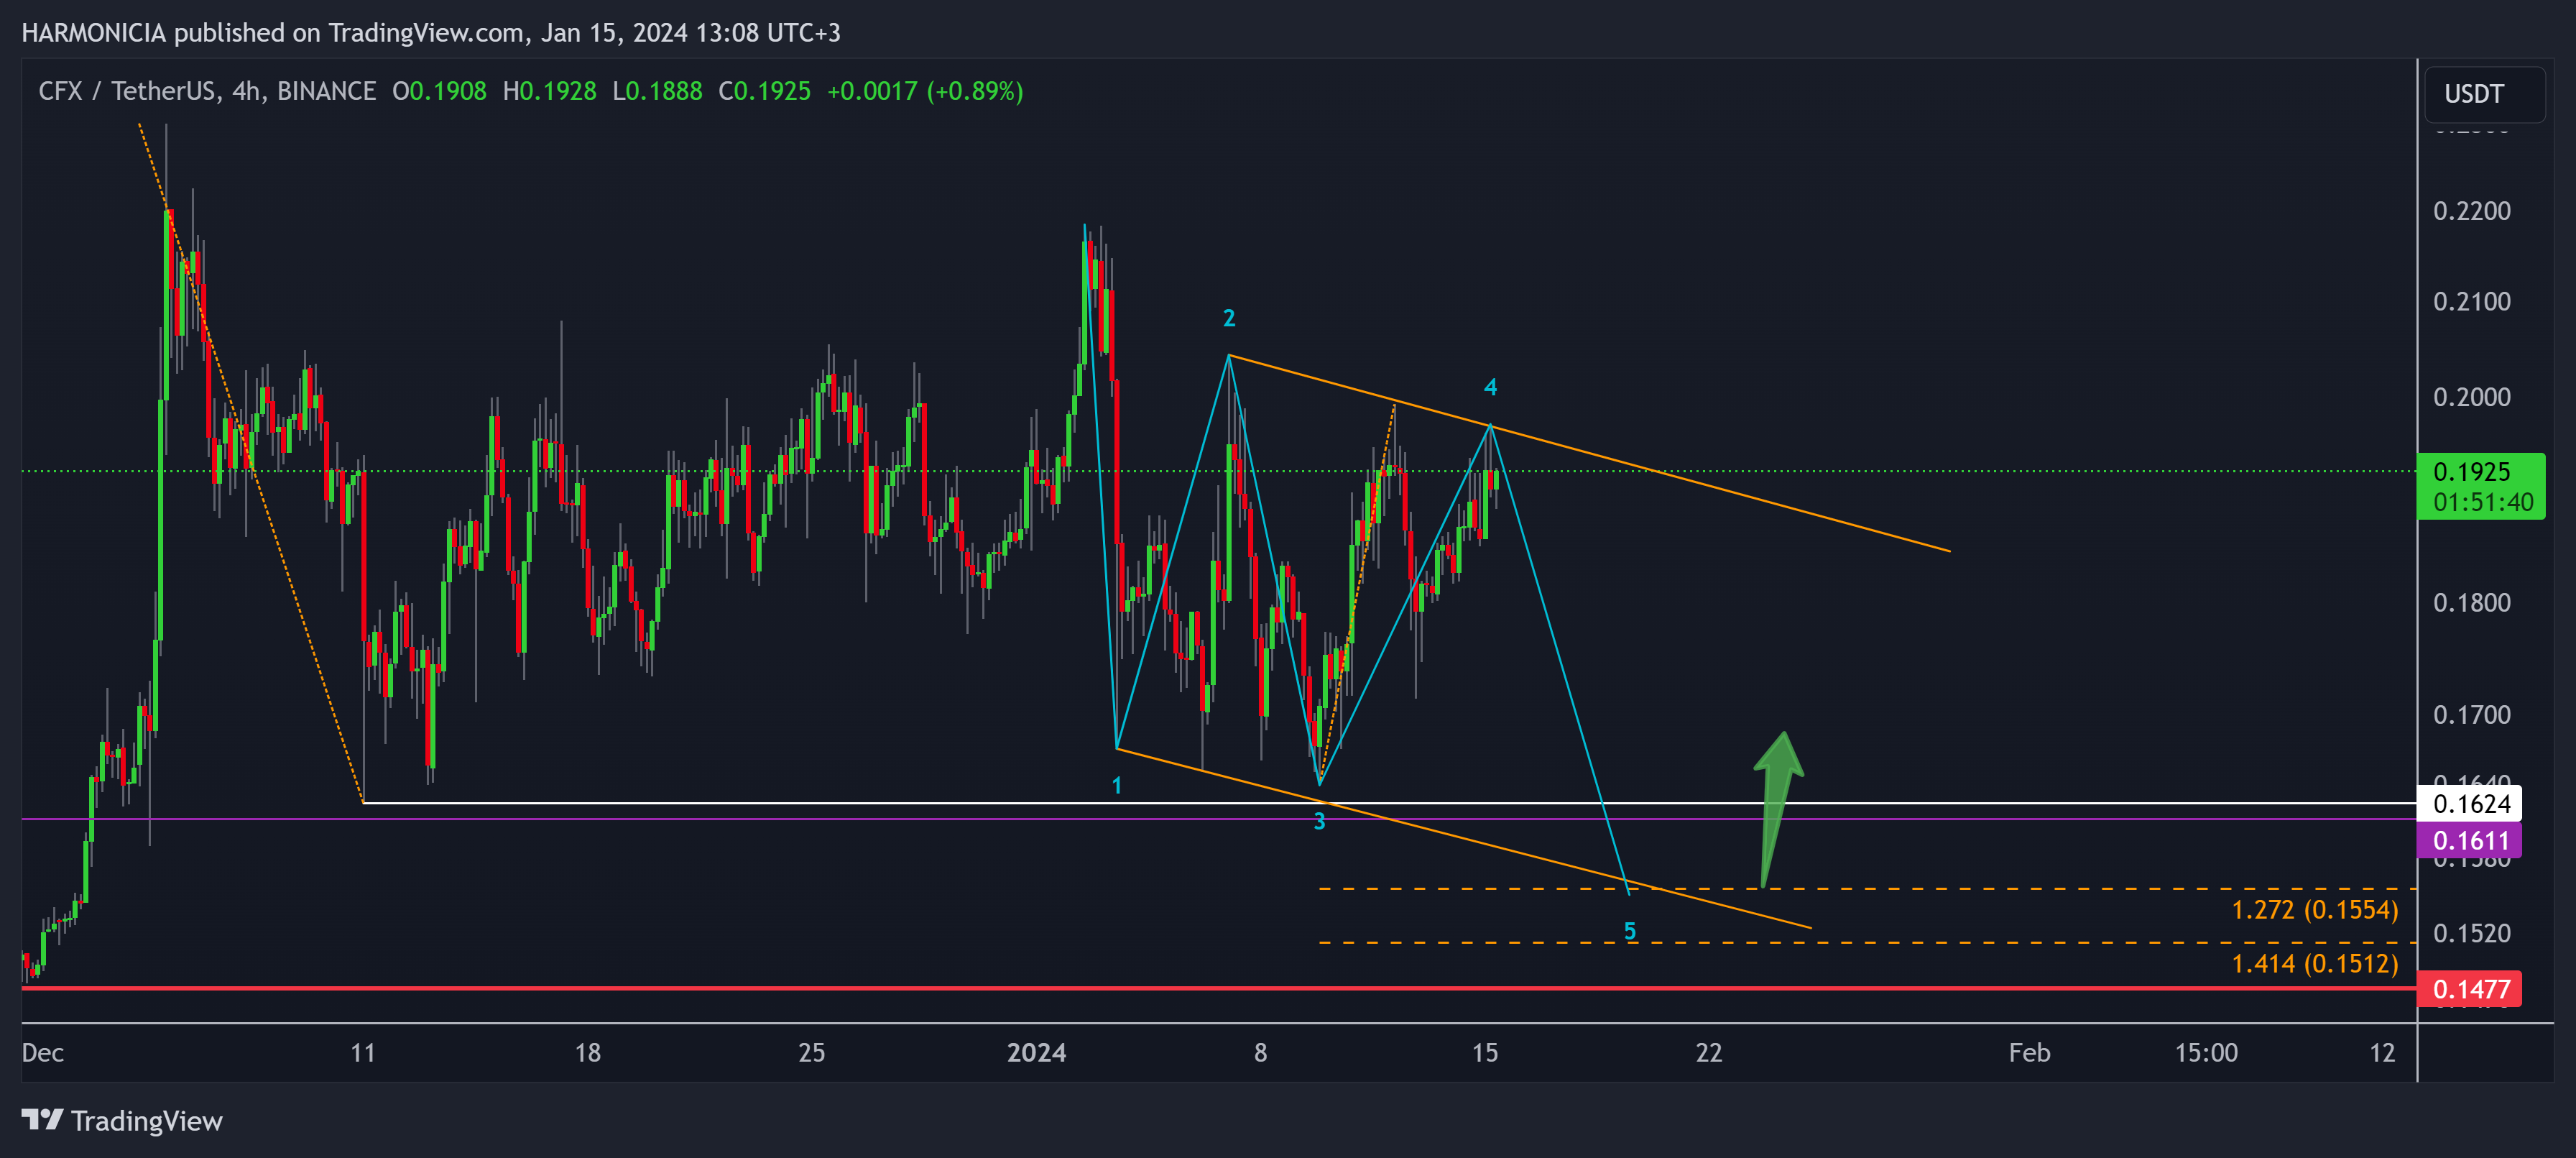Click the wave label 4
The height and width of the screenshot is (1158, 2576).
(1490, 387)
